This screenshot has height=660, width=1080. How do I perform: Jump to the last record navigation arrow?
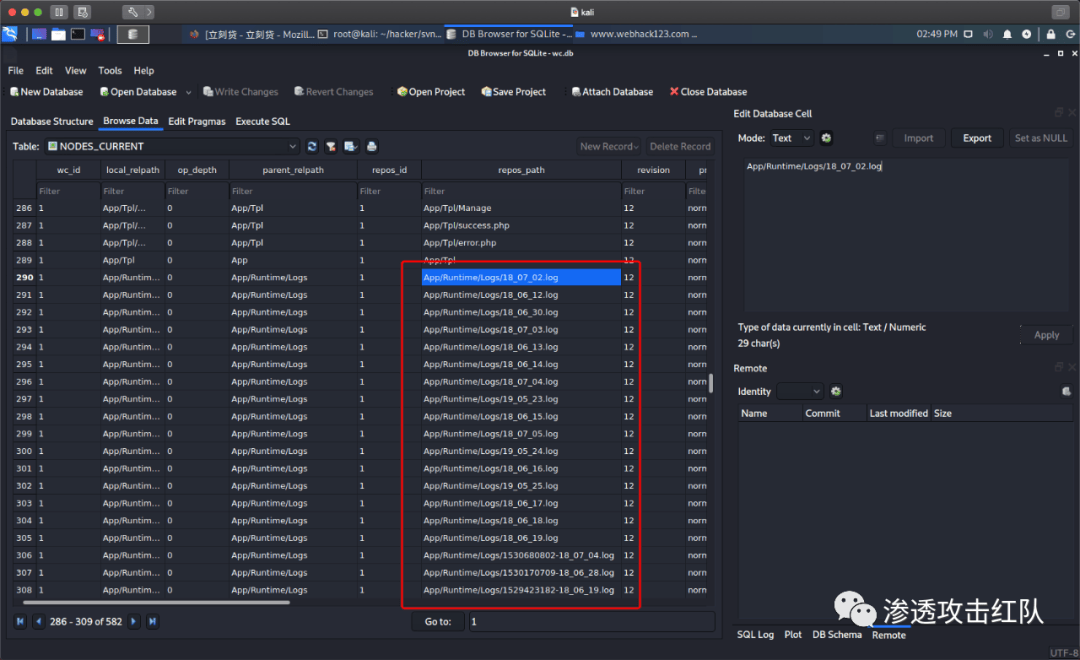(153, 621)
